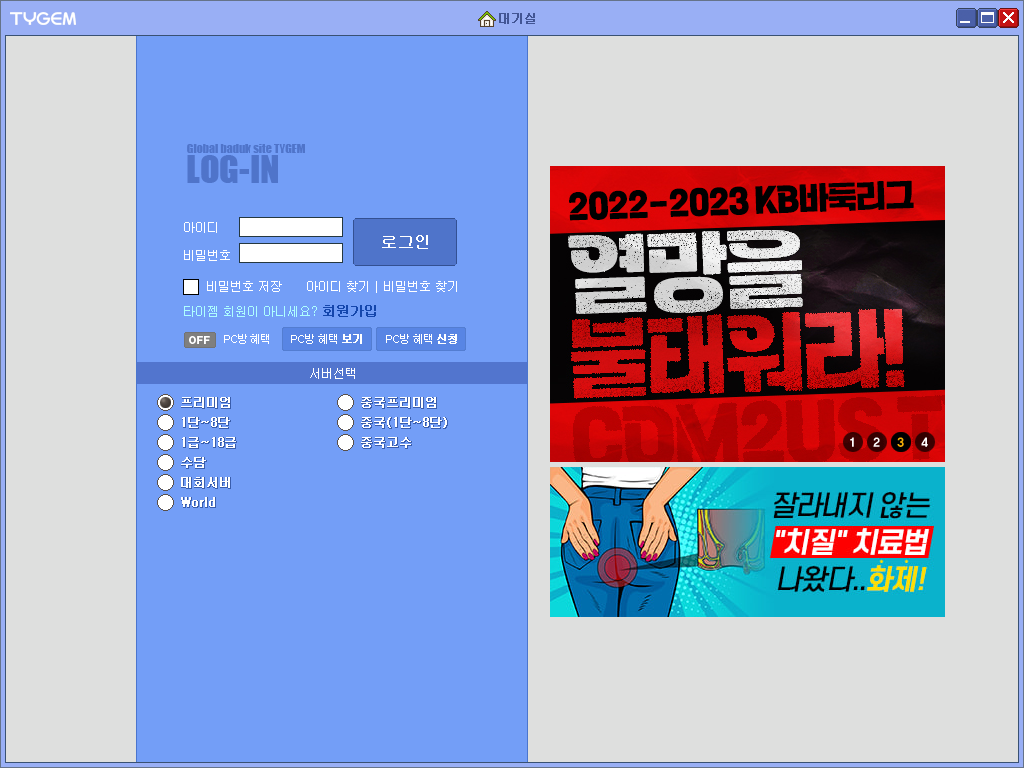Screen dimensions: 1024x768
Task: Show banner slide 4
Action: point(924,442)
